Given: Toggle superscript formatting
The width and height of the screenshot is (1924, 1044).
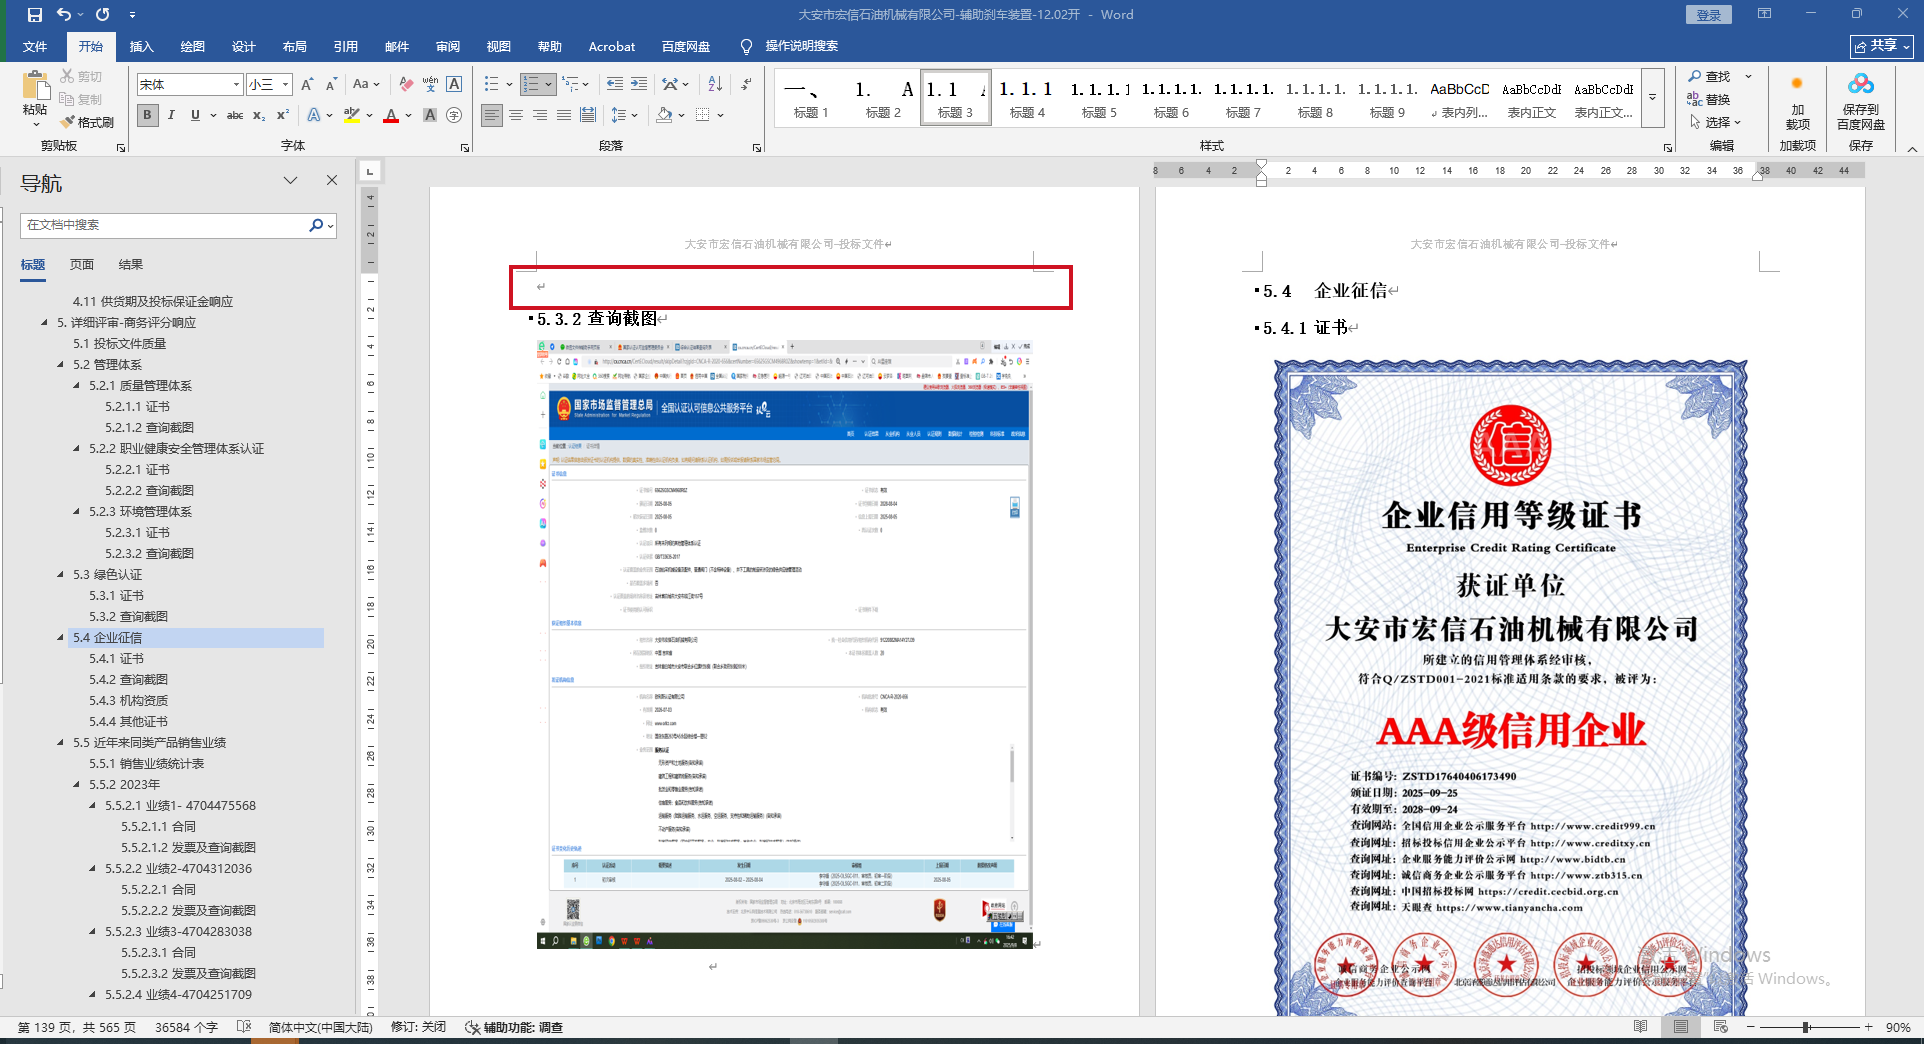Looking at the screenshot, I should pos(283,115).
